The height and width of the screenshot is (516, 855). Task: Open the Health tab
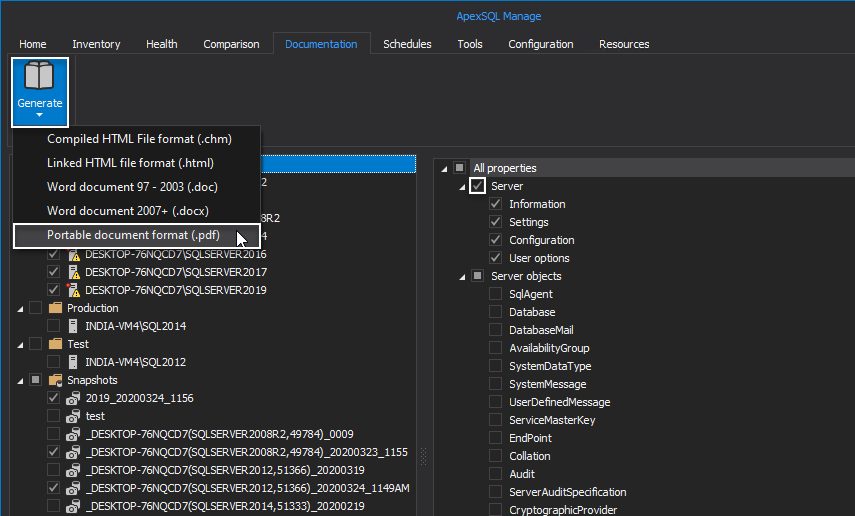point(161,44)
